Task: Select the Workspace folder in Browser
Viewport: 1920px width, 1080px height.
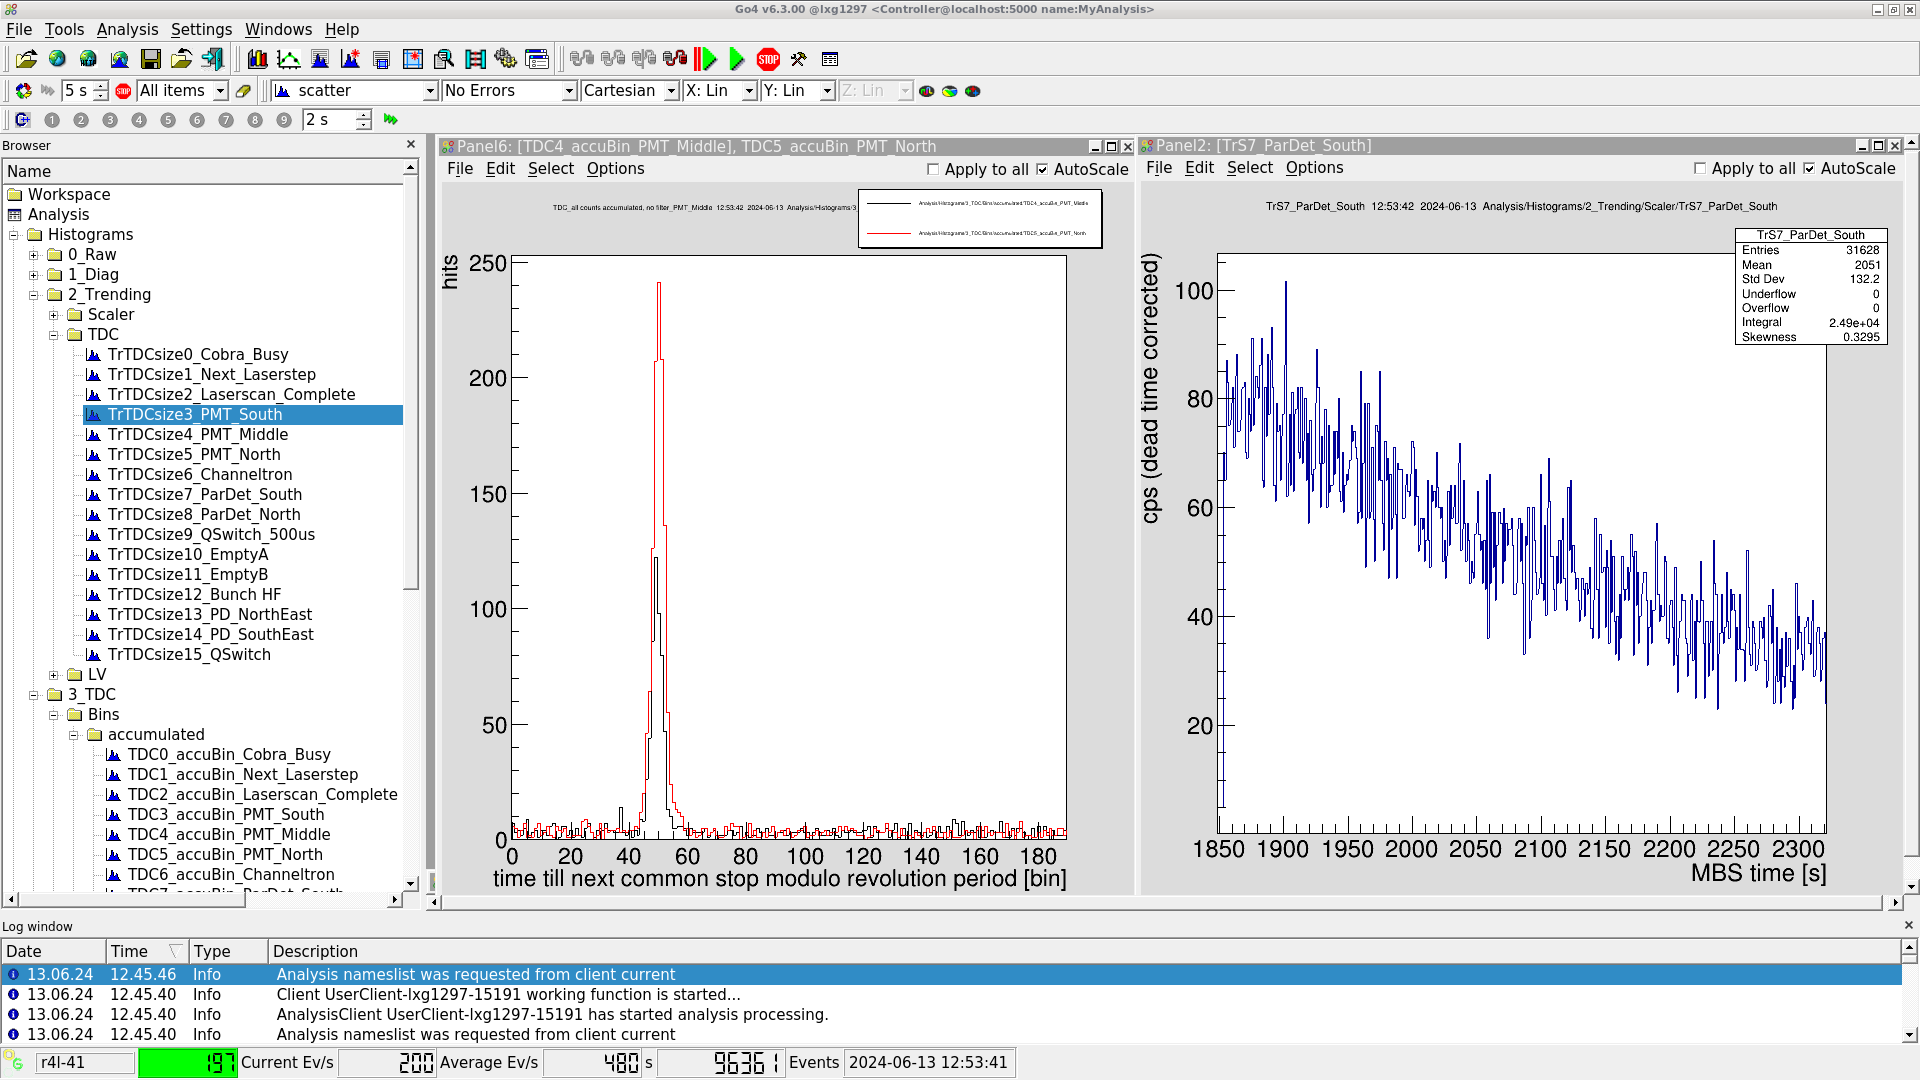Action: (x=69, y=195)
